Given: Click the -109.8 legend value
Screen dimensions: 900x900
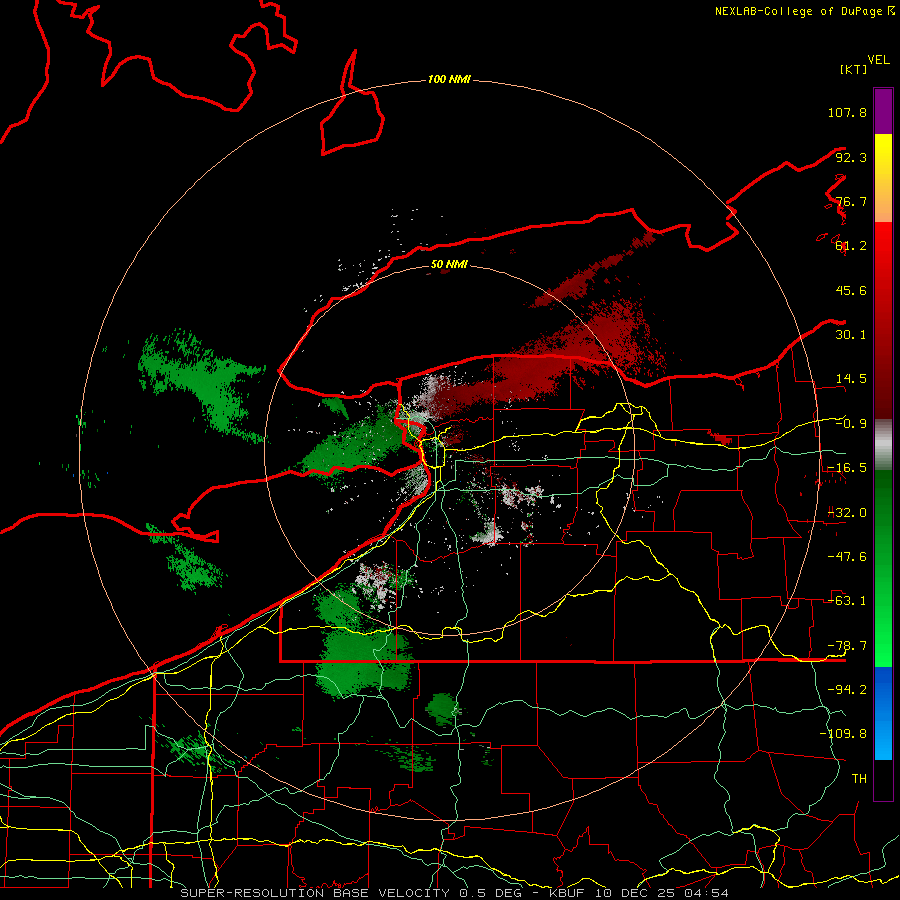Looking at the screenshot, I should (x=843, y=734).
